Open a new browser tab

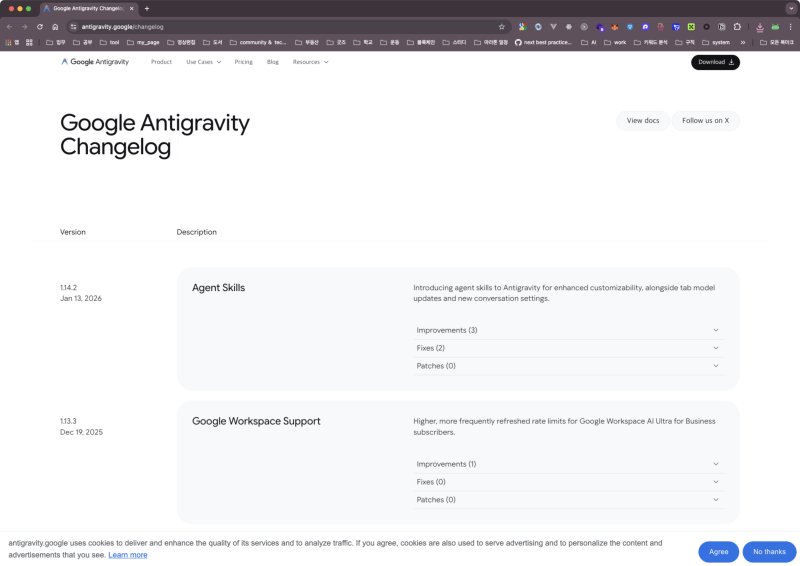[147, 9]
